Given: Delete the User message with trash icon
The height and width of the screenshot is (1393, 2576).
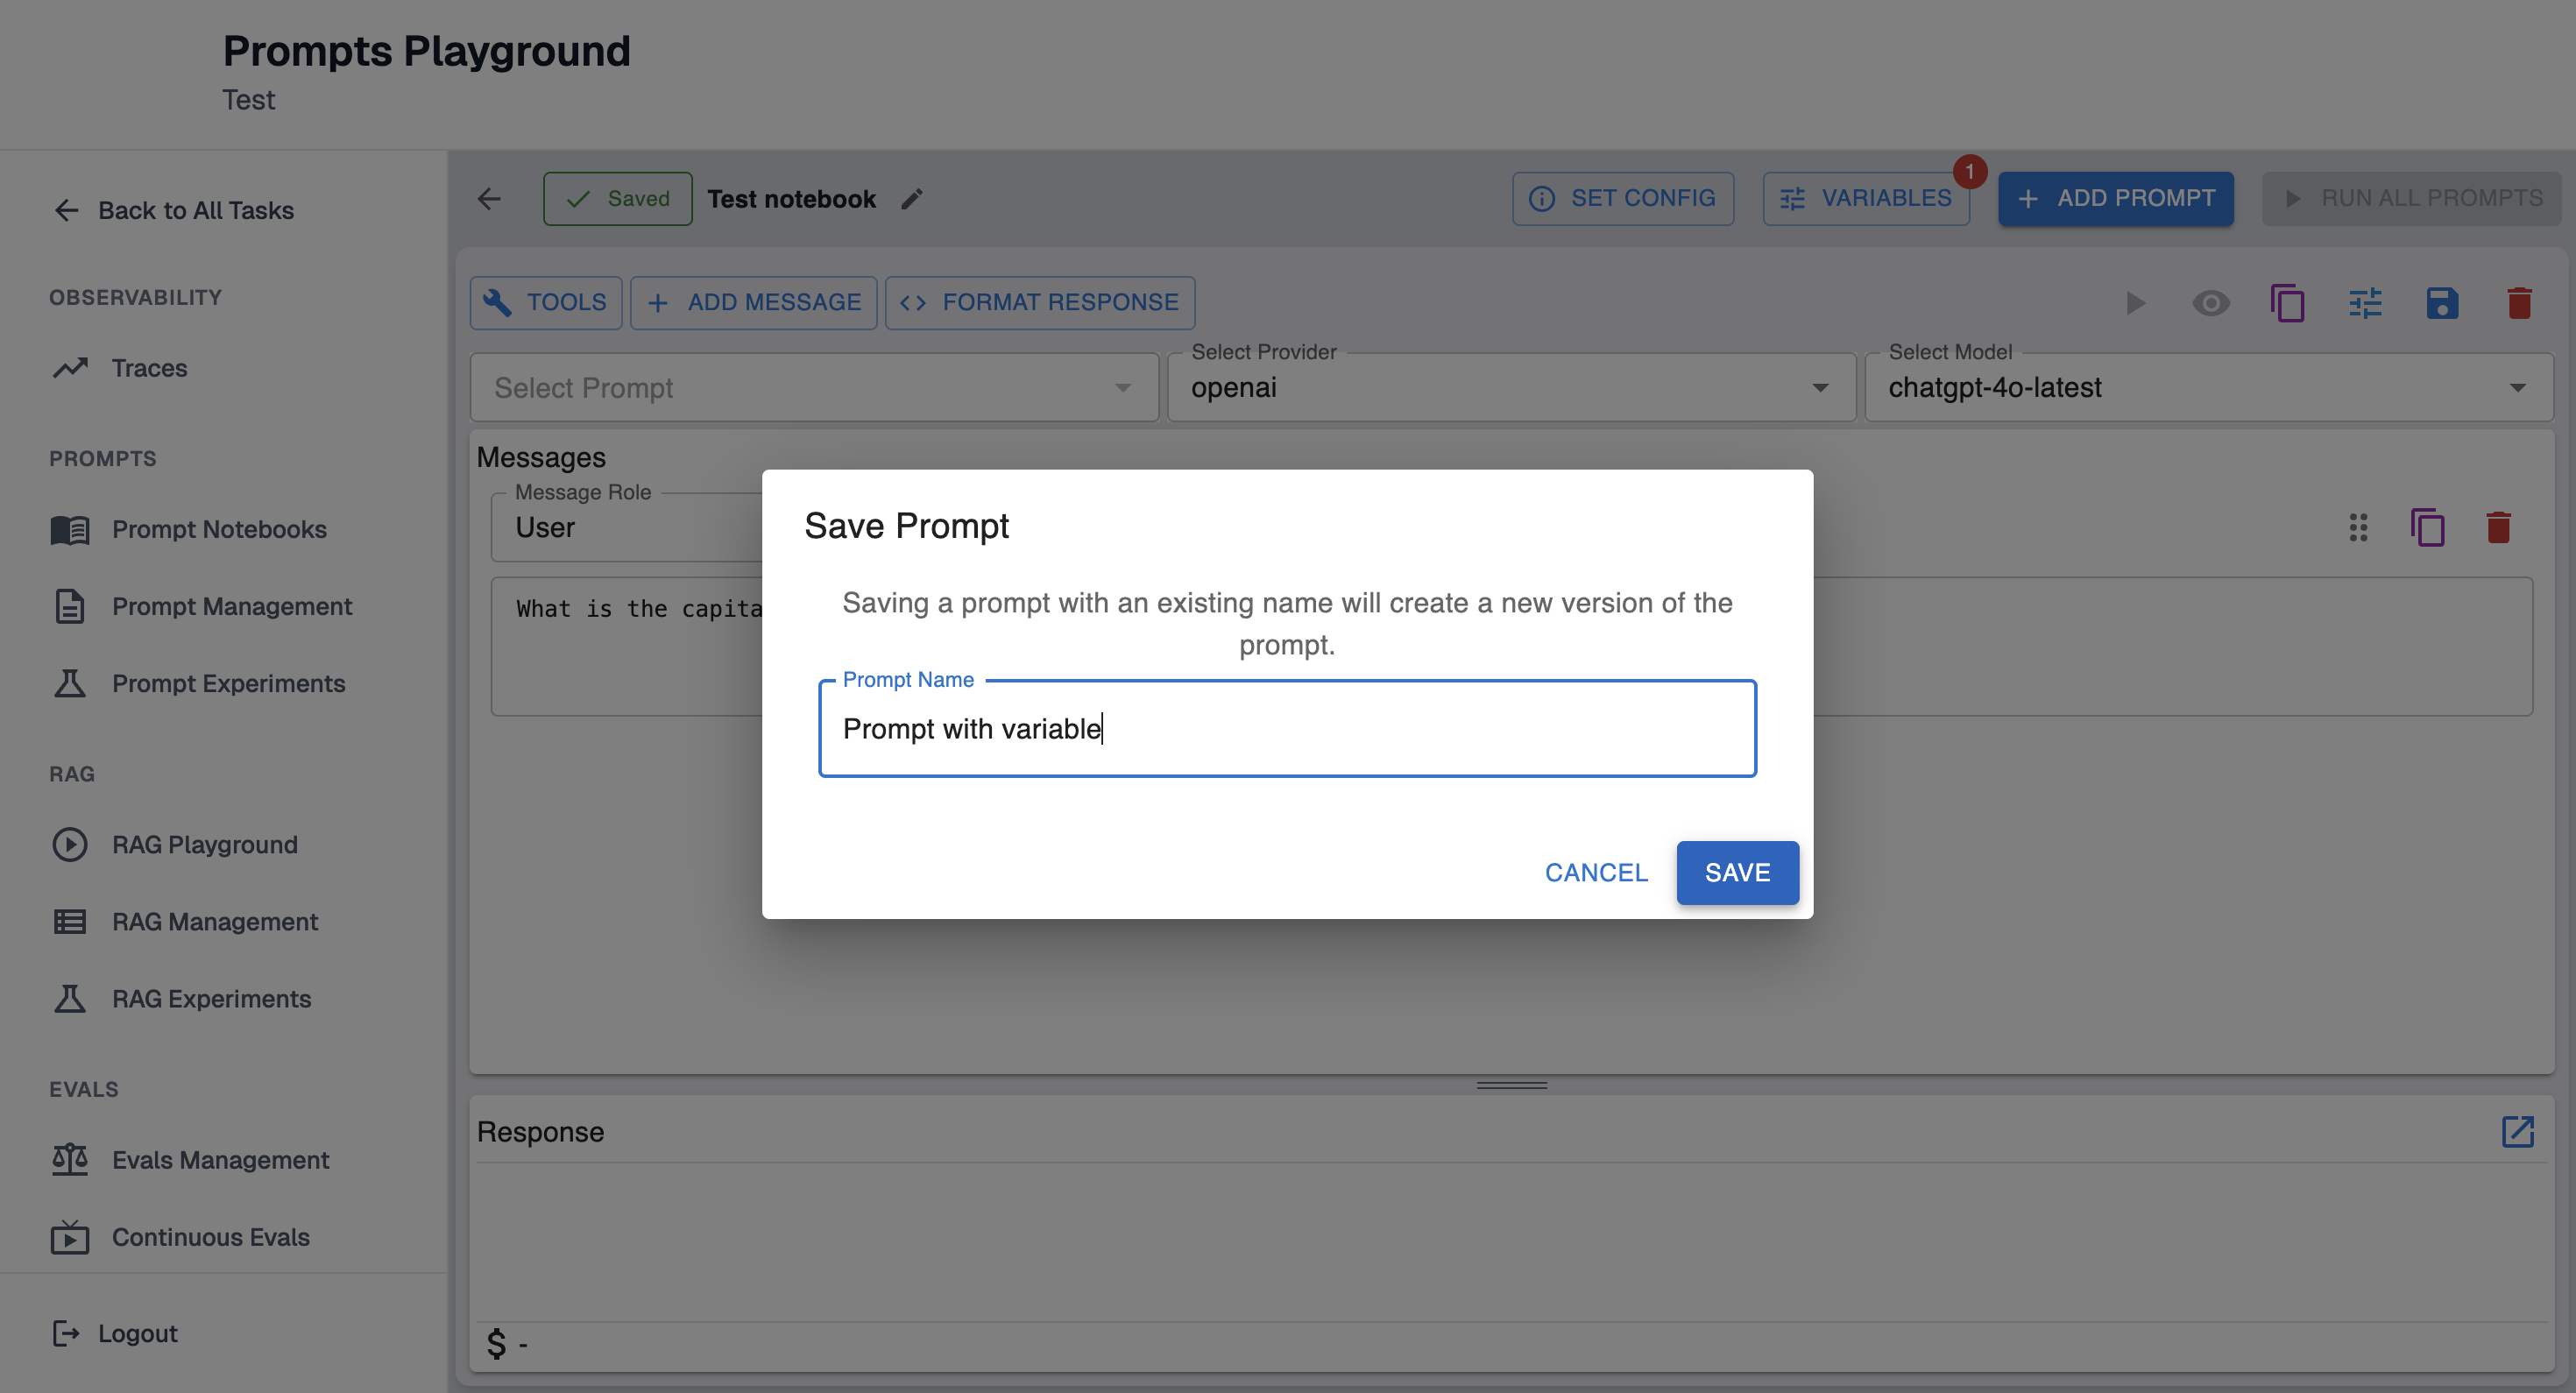Looking at the screenshot, I should point(2498,527).
